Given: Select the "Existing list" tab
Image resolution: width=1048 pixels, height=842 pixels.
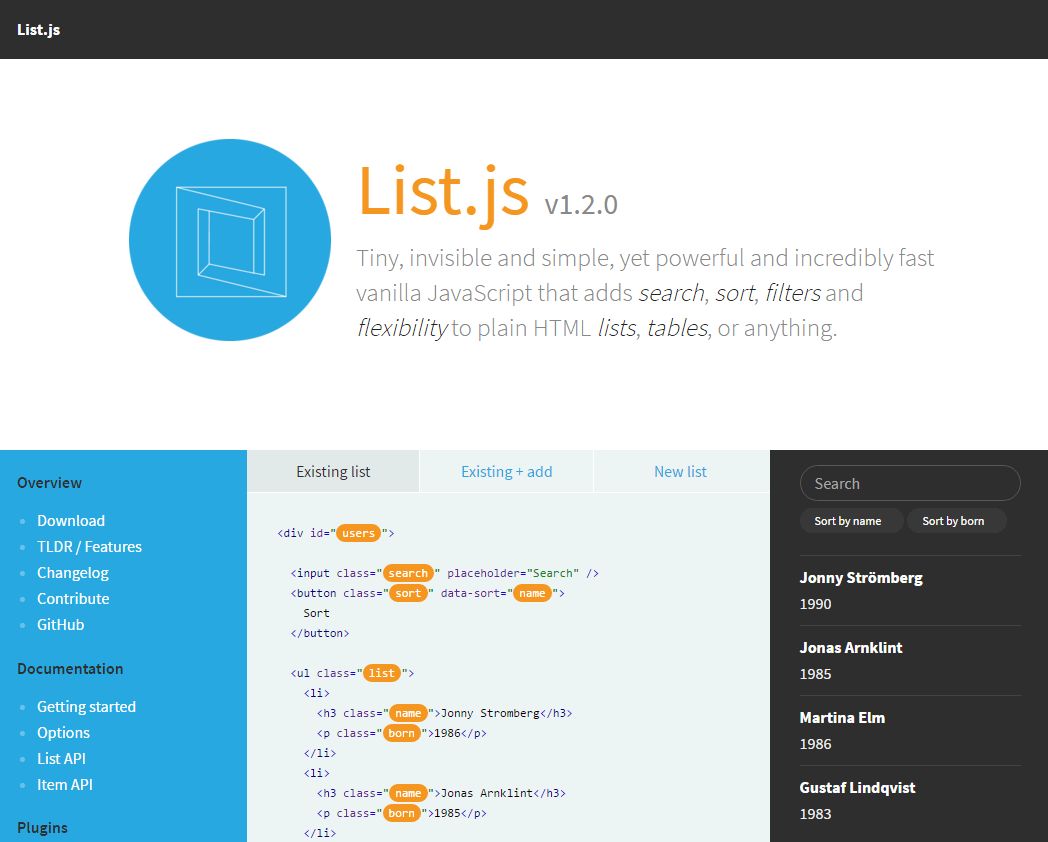Looking at the screenshot, I should coord(333,471).
